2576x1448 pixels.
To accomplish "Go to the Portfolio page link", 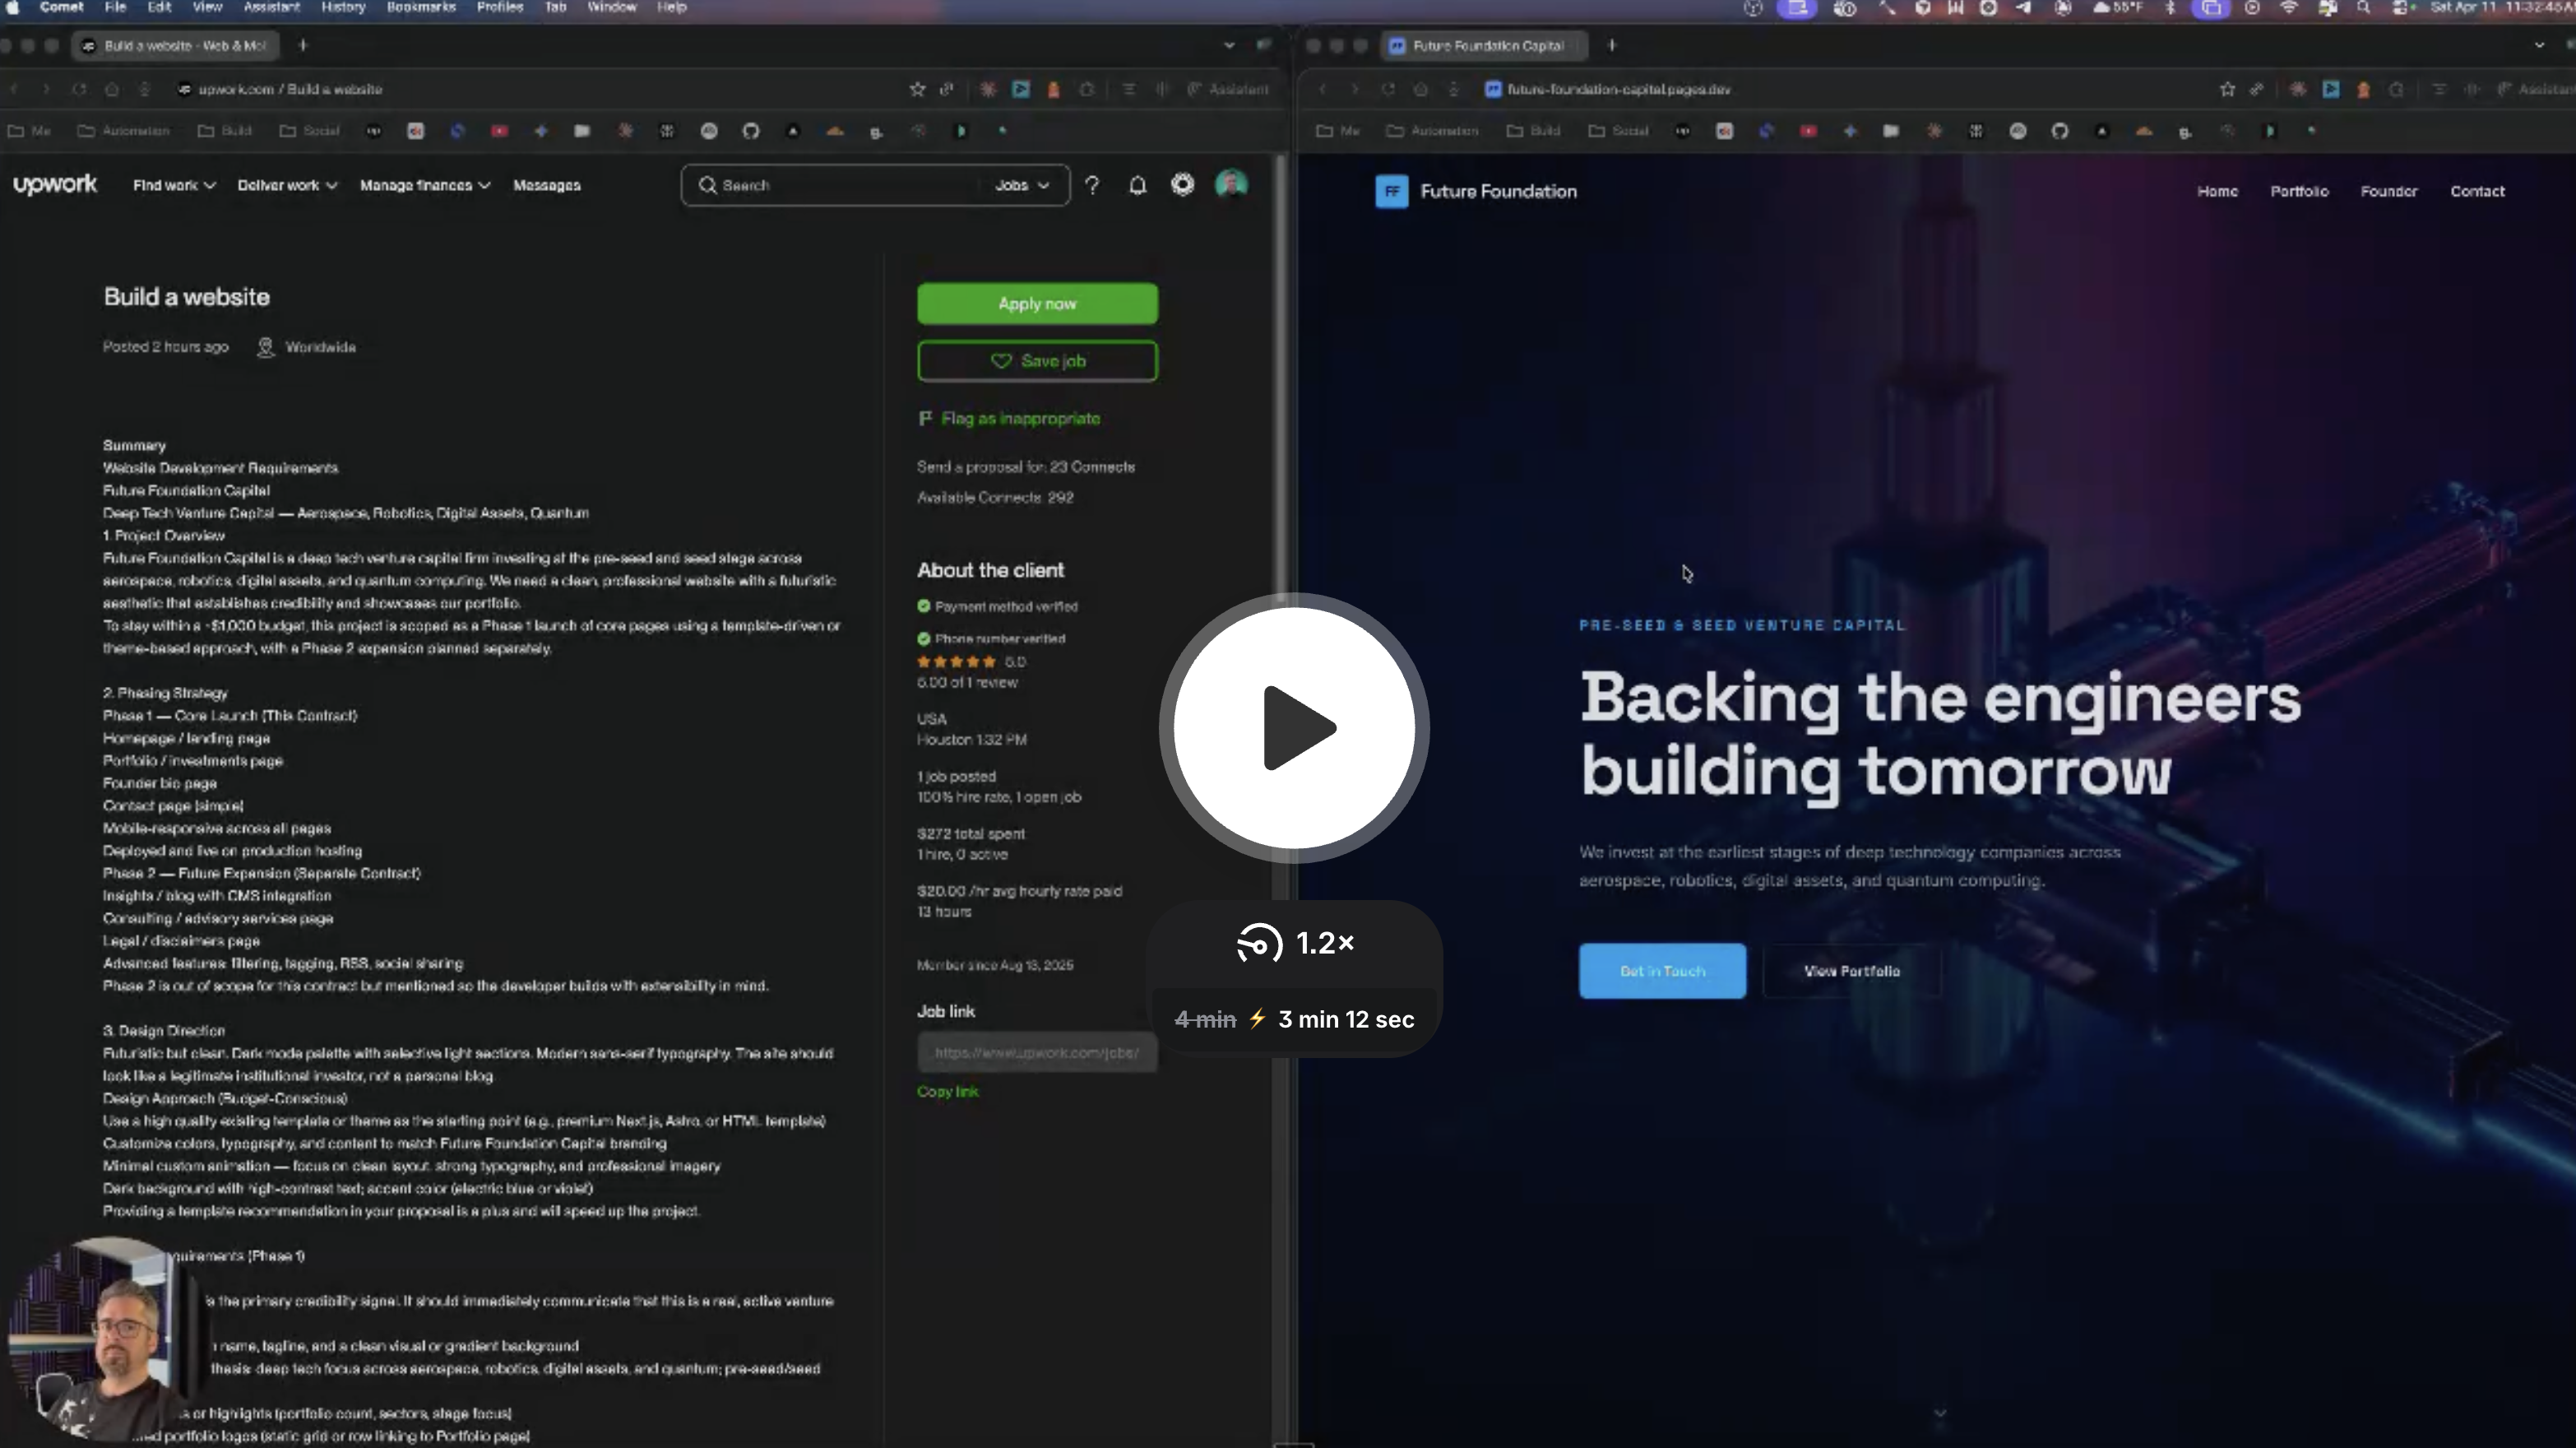I will [x=2299, y=191].
